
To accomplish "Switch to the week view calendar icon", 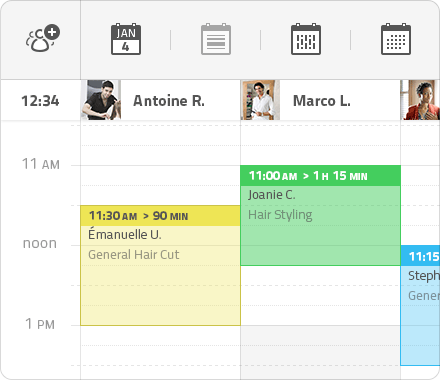I will pyautogui.click(x=306, y=39).
